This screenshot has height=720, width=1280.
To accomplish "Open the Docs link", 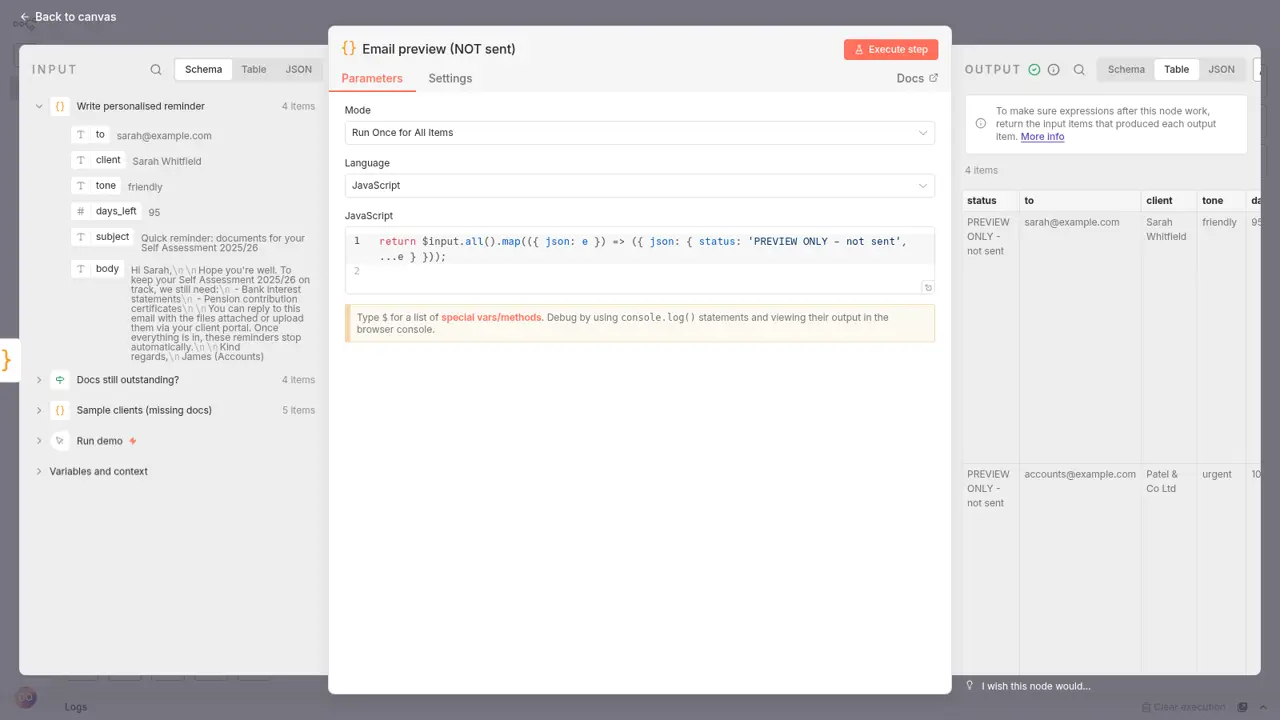I will pos(917,78).
